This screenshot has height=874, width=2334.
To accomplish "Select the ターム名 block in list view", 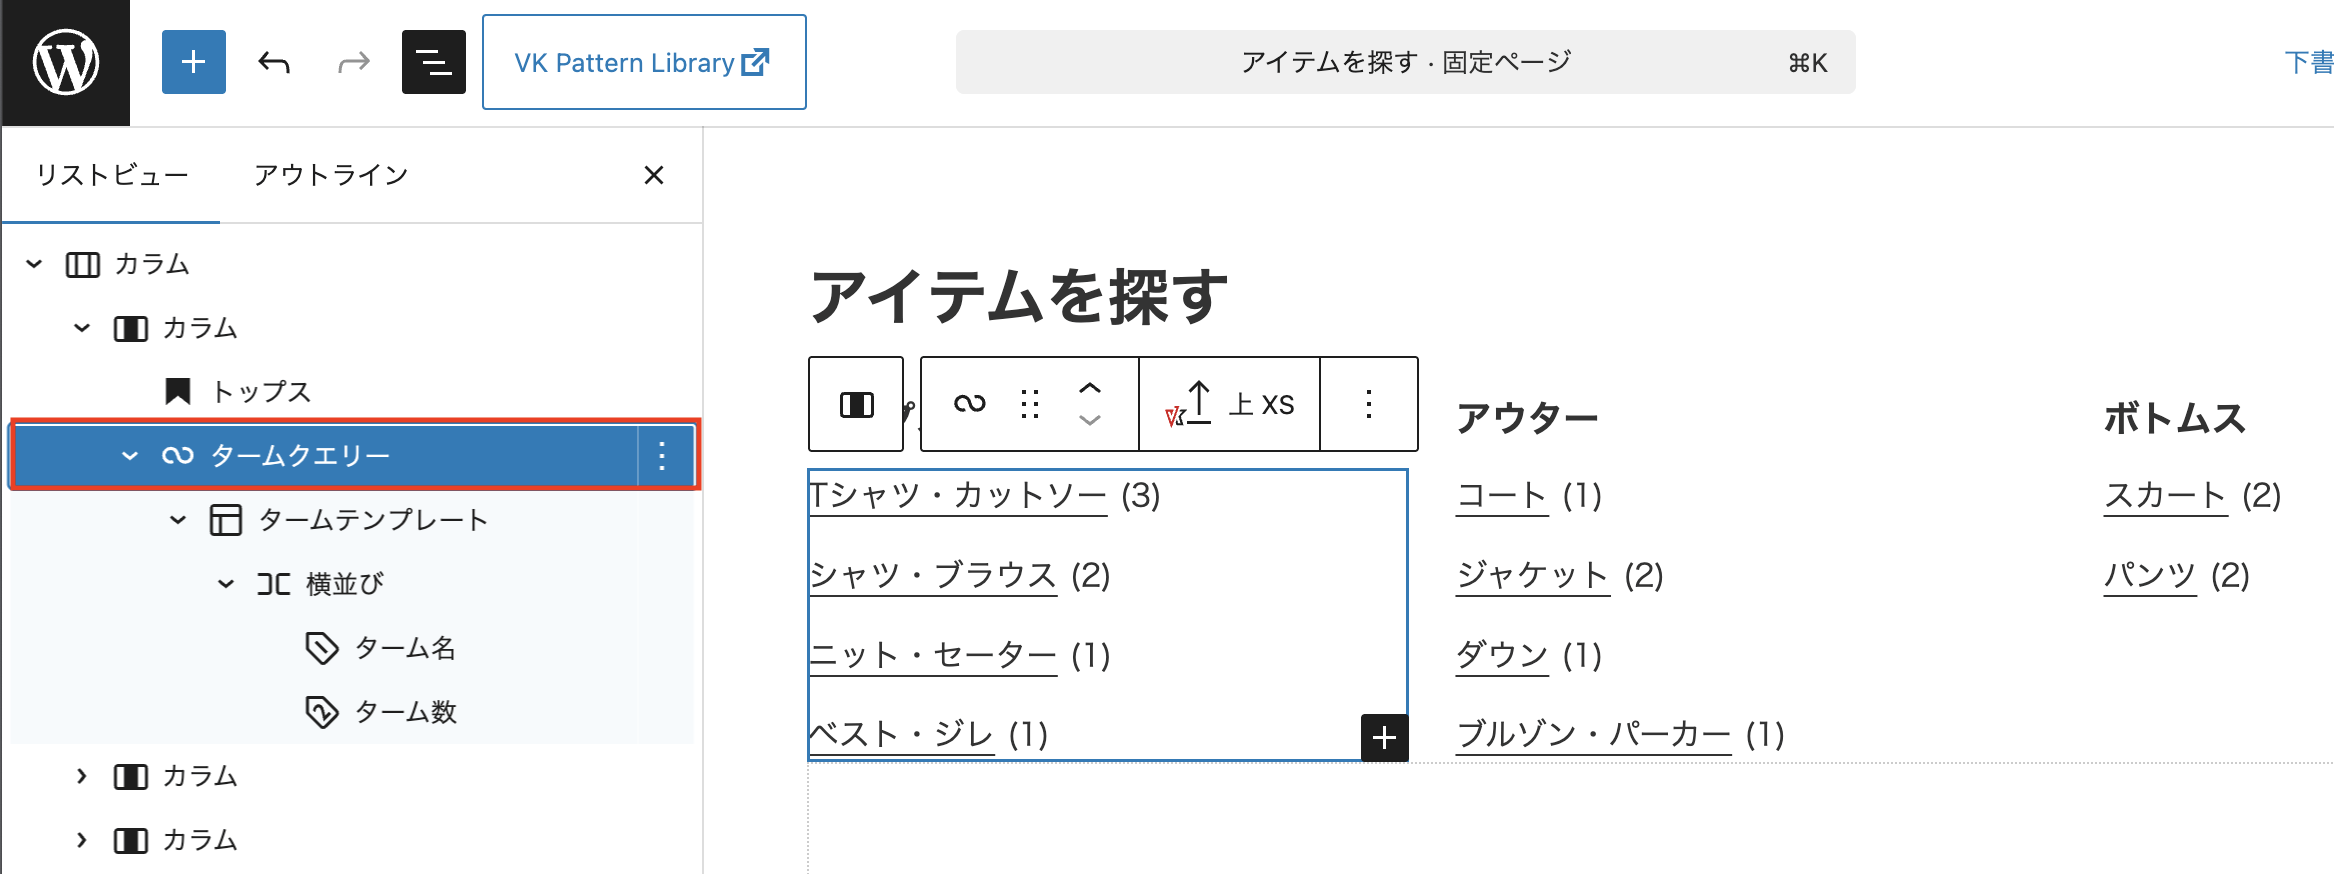I will (405, 648).
